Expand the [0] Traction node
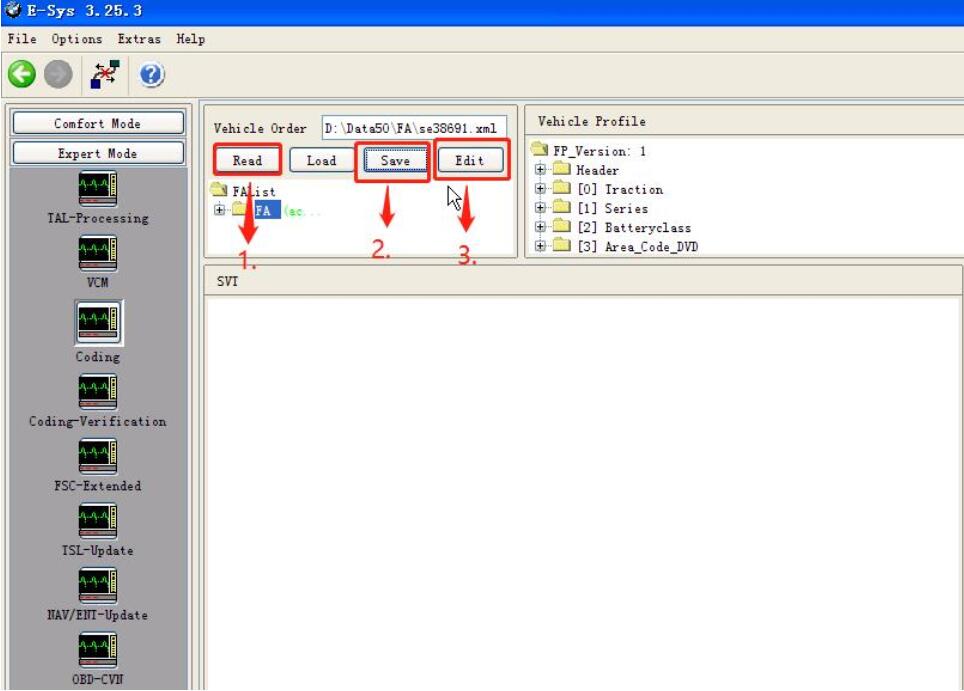 click(540, 188)
